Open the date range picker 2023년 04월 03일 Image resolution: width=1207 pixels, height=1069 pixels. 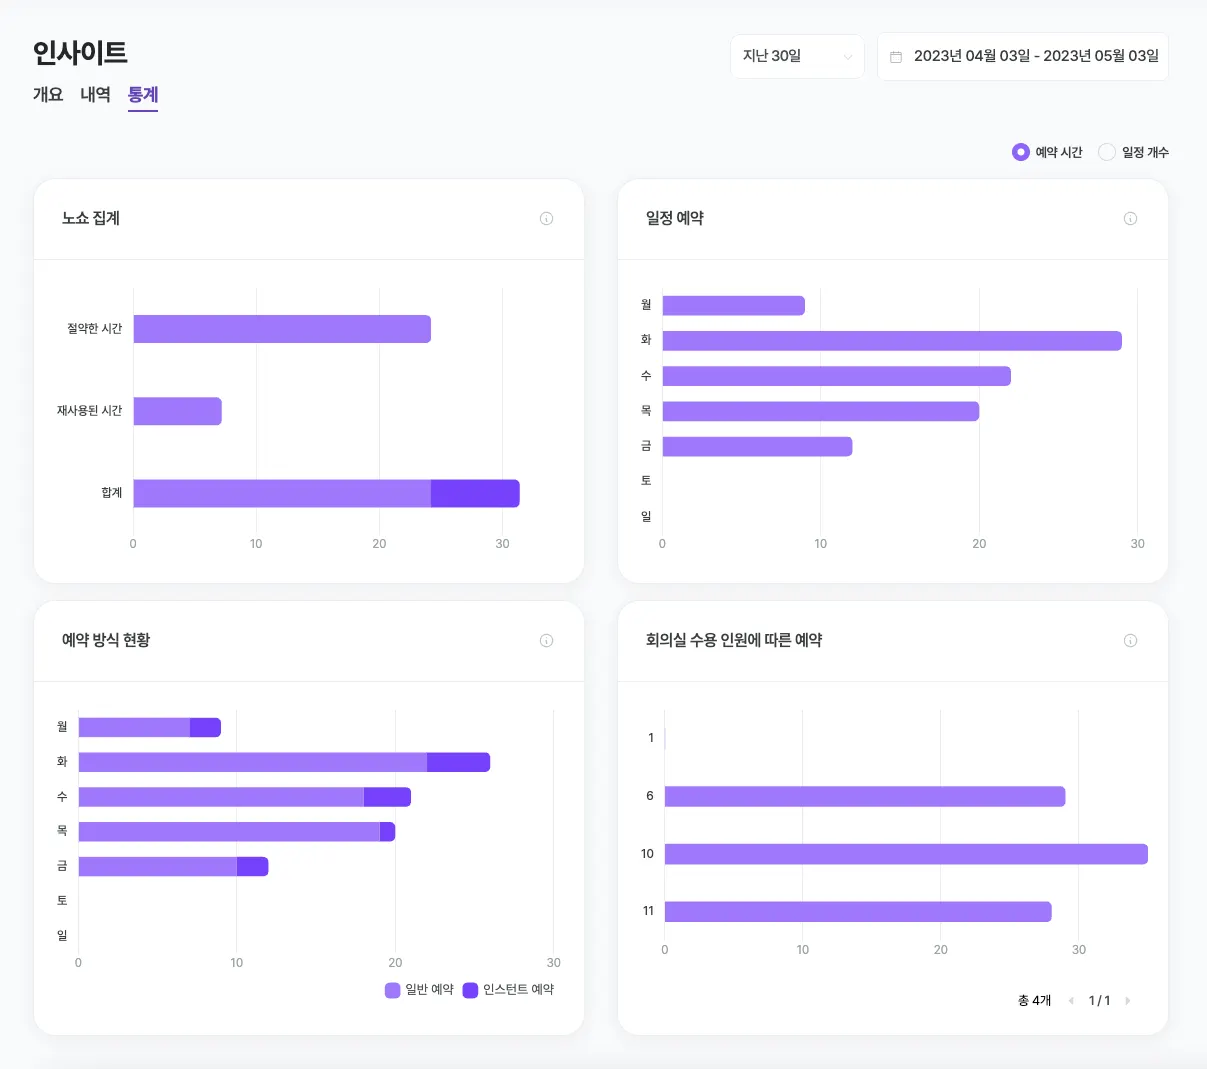click(x=1023, y=57)
